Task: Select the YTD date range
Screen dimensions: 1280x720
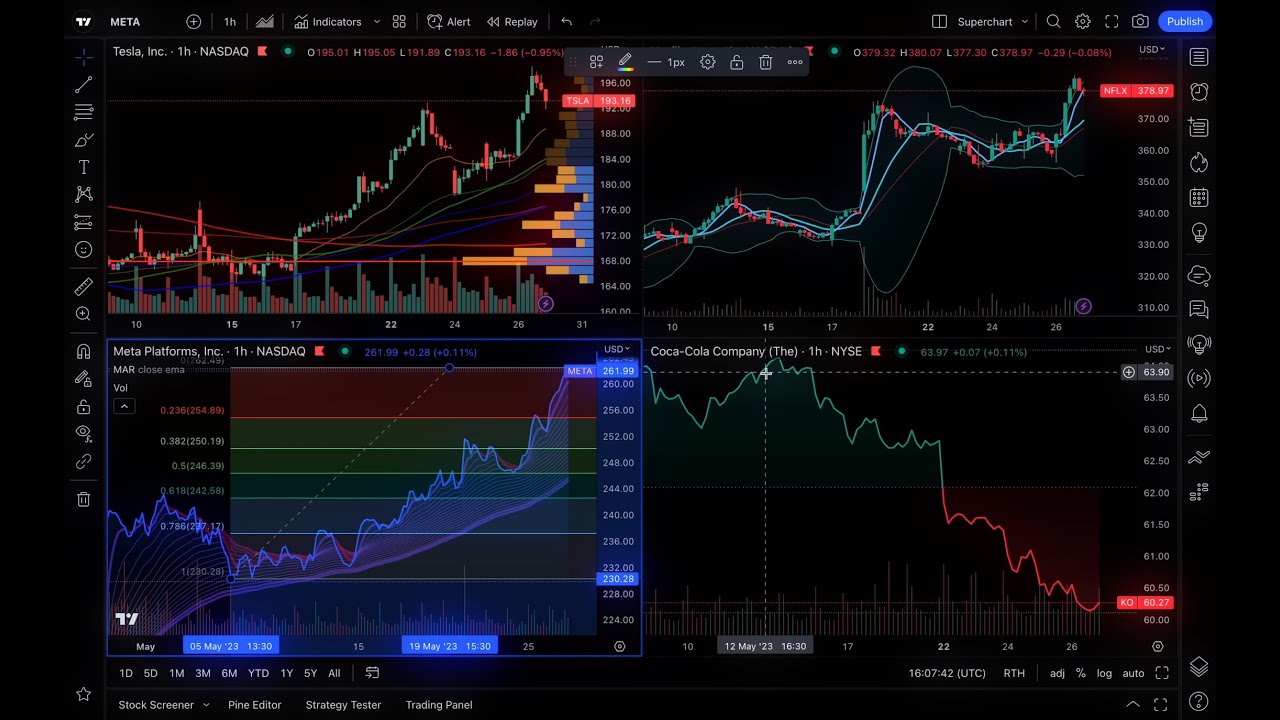Action: point(258,673)
